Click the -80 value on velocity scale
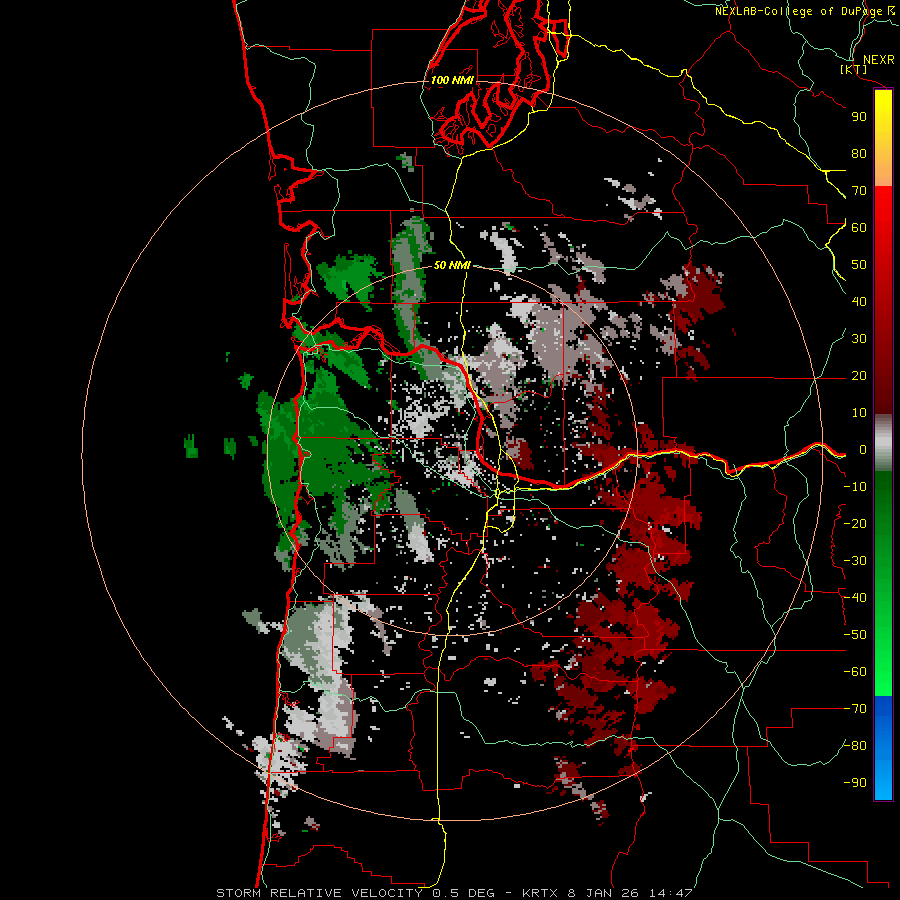 pyautogui.click(x=855, y=746)
